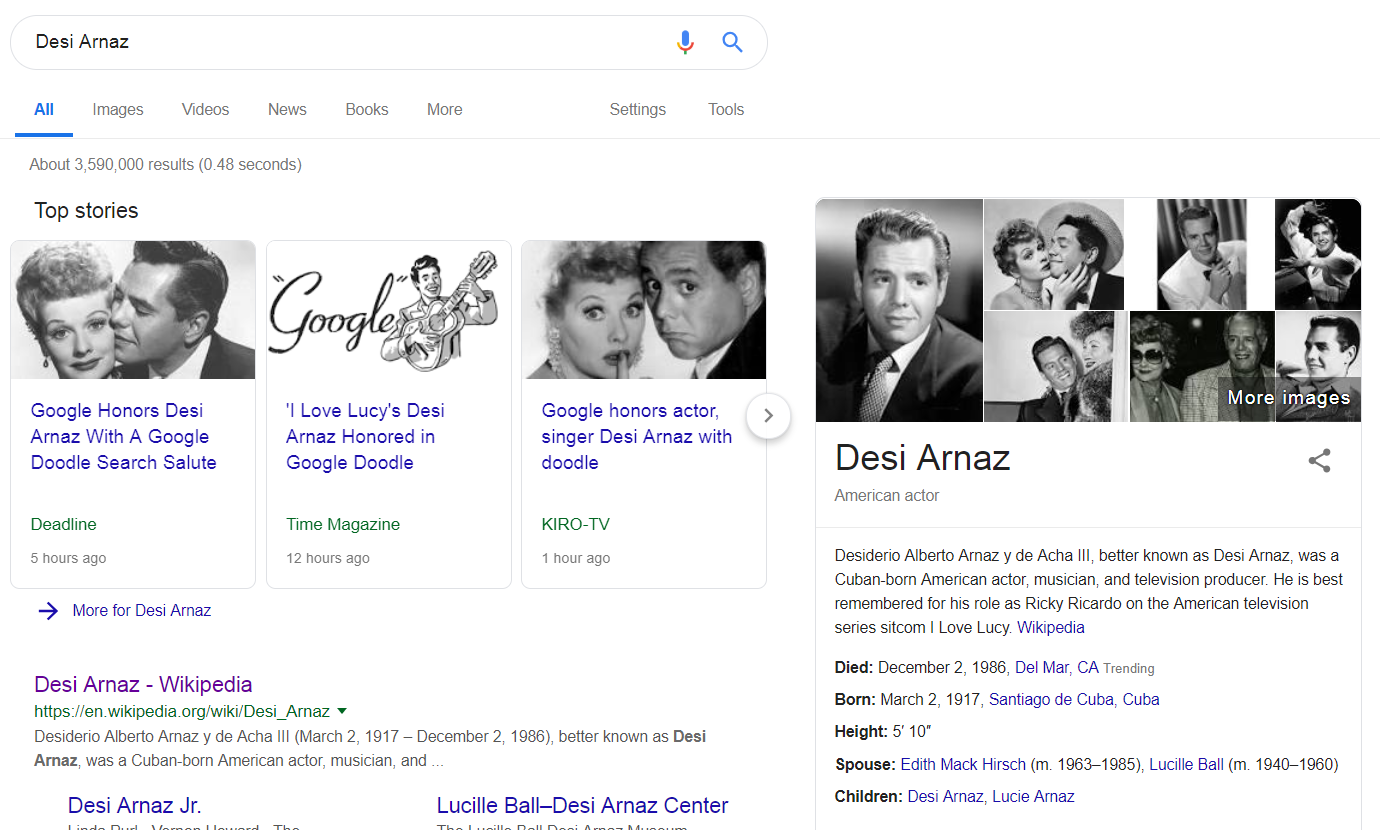This screenshot has width=1380, height=830.
Task: Select the All results tab
Action: tap(44, 110)
